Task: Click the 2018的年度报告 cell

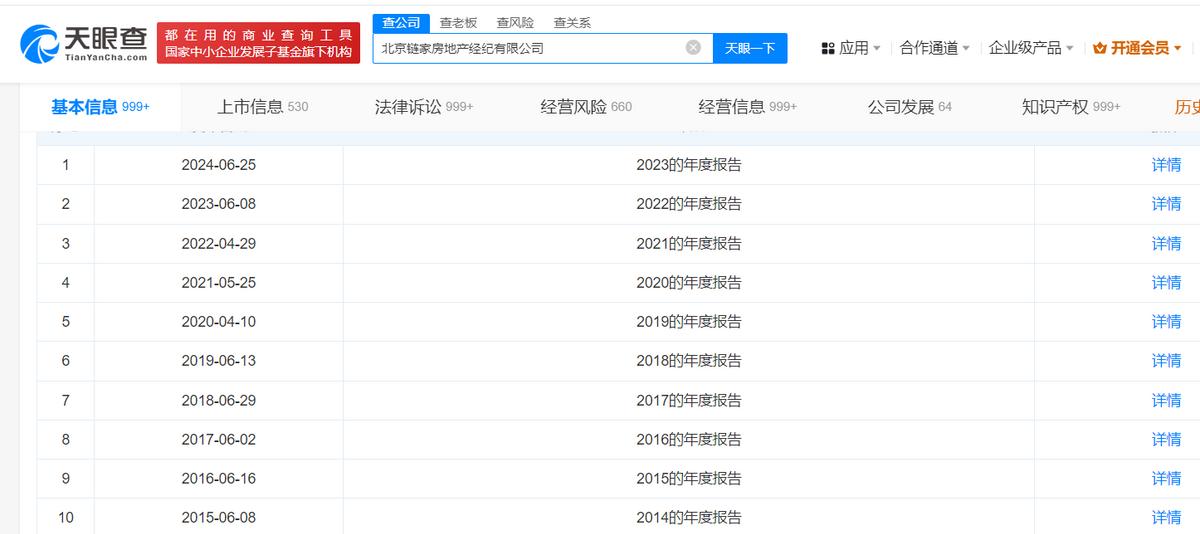Action: [689, 361]
